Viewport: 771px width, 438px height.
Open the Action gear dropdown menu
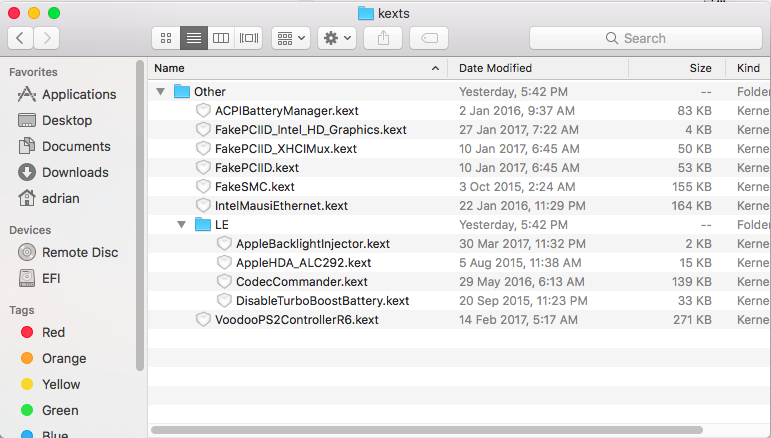coord(336,38)
